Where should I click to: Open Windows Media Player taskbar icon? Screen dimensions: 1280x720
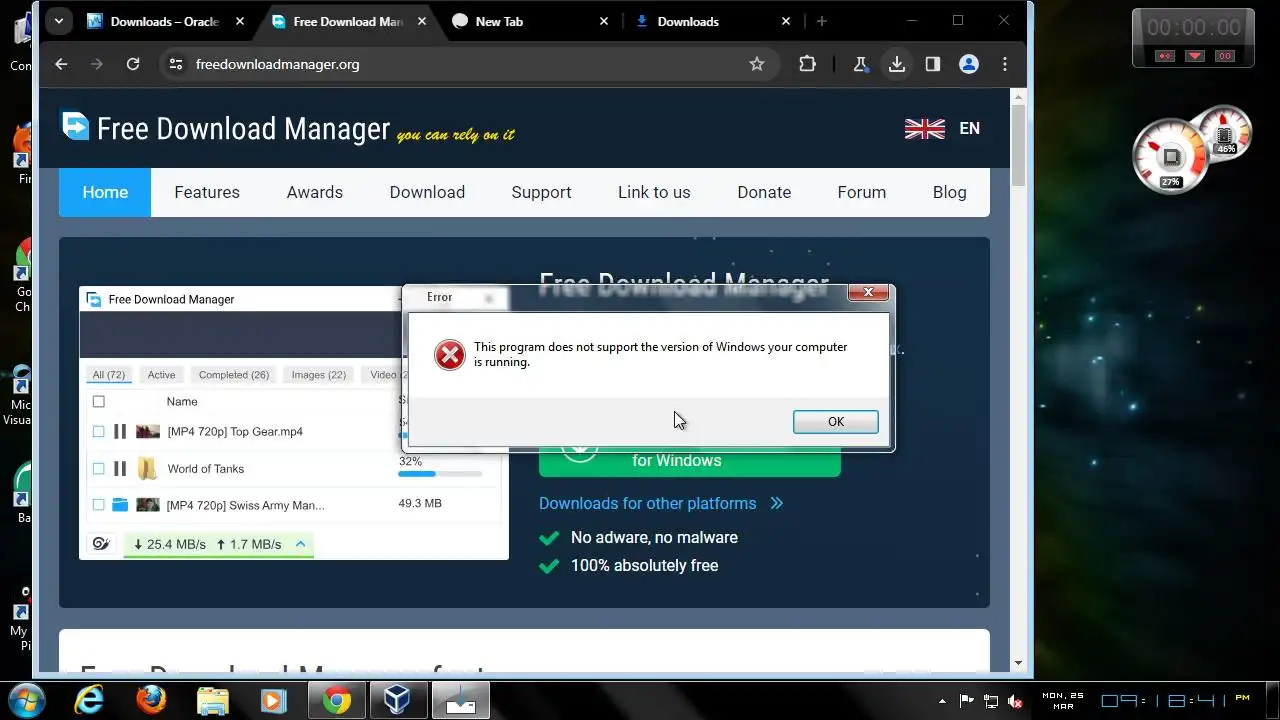coord(273,701)
